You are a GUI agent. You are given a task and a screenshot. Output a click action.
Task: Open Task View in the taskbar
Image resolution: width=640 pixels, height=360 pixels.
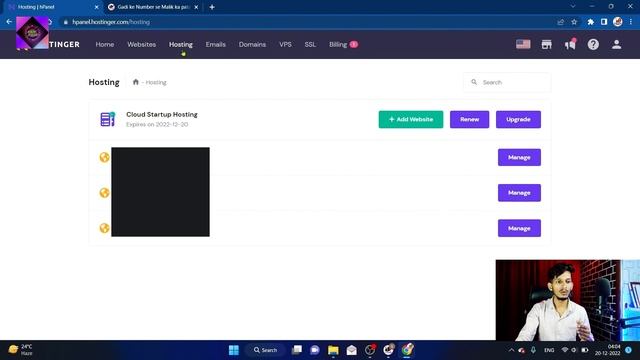click(297, 350)
